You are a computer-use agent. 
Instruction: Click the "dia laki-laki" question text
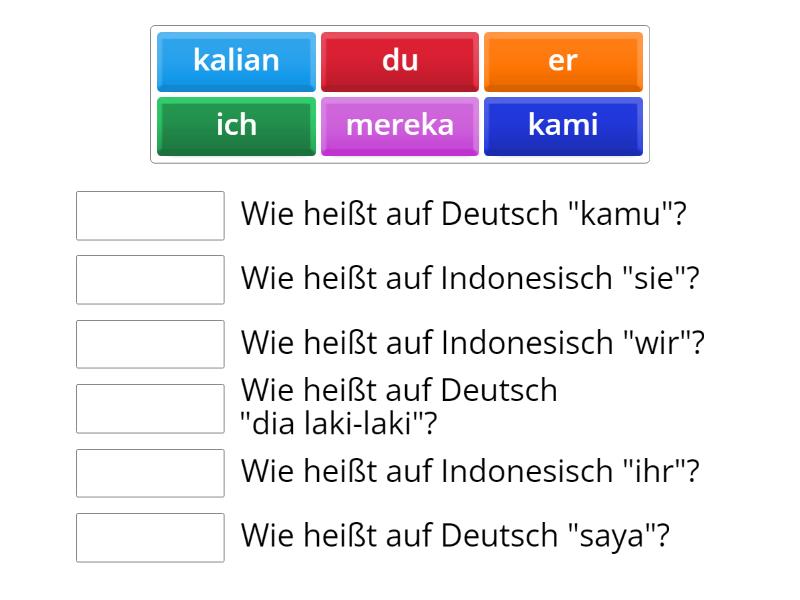pyautogui.click(x=399, y=406)
